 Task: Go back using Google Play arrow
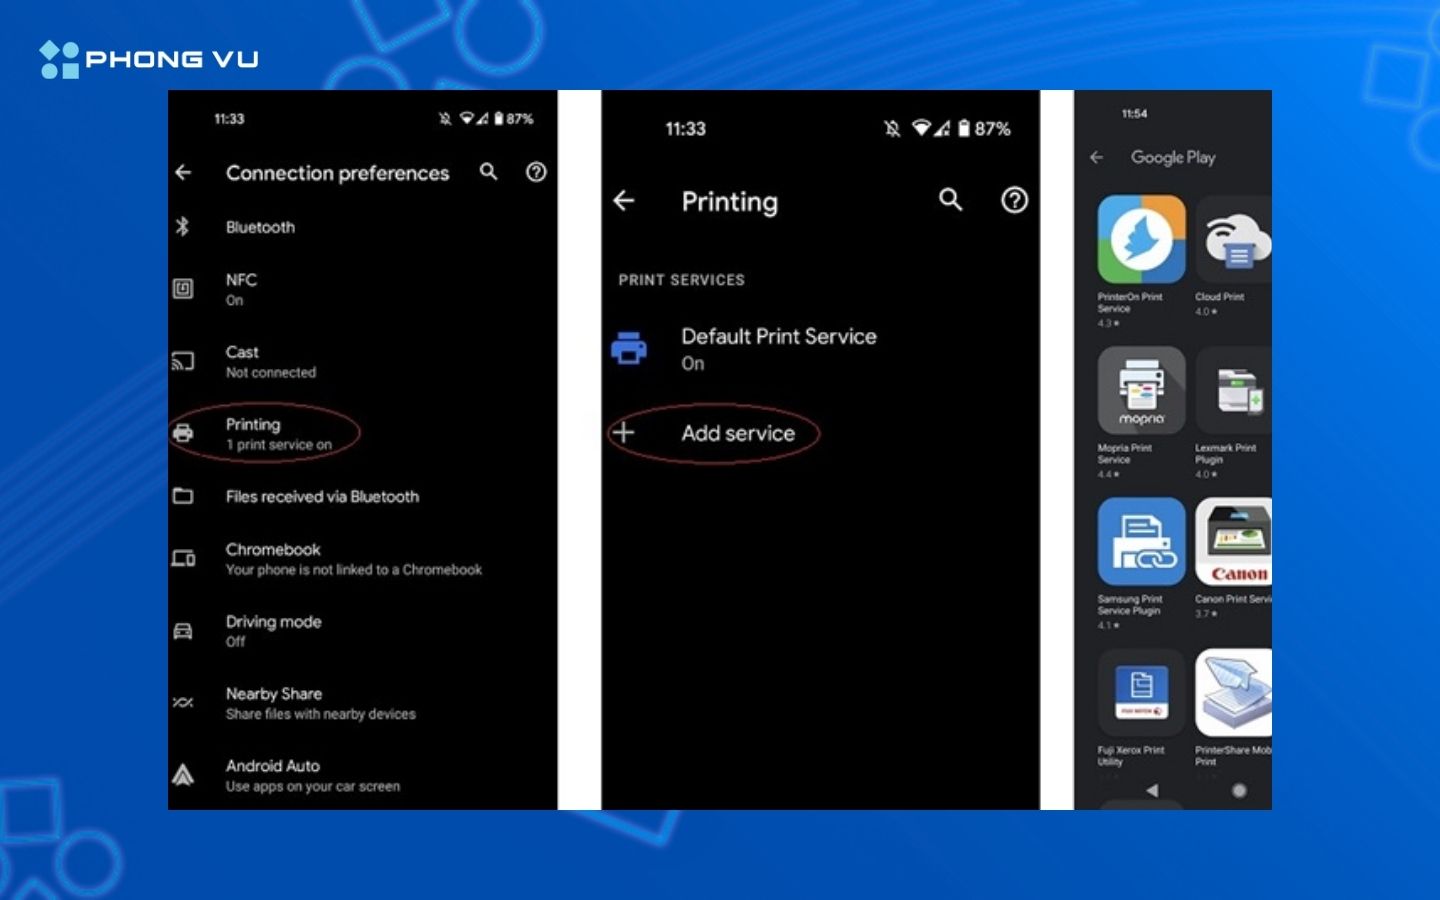coord(1097,158)
